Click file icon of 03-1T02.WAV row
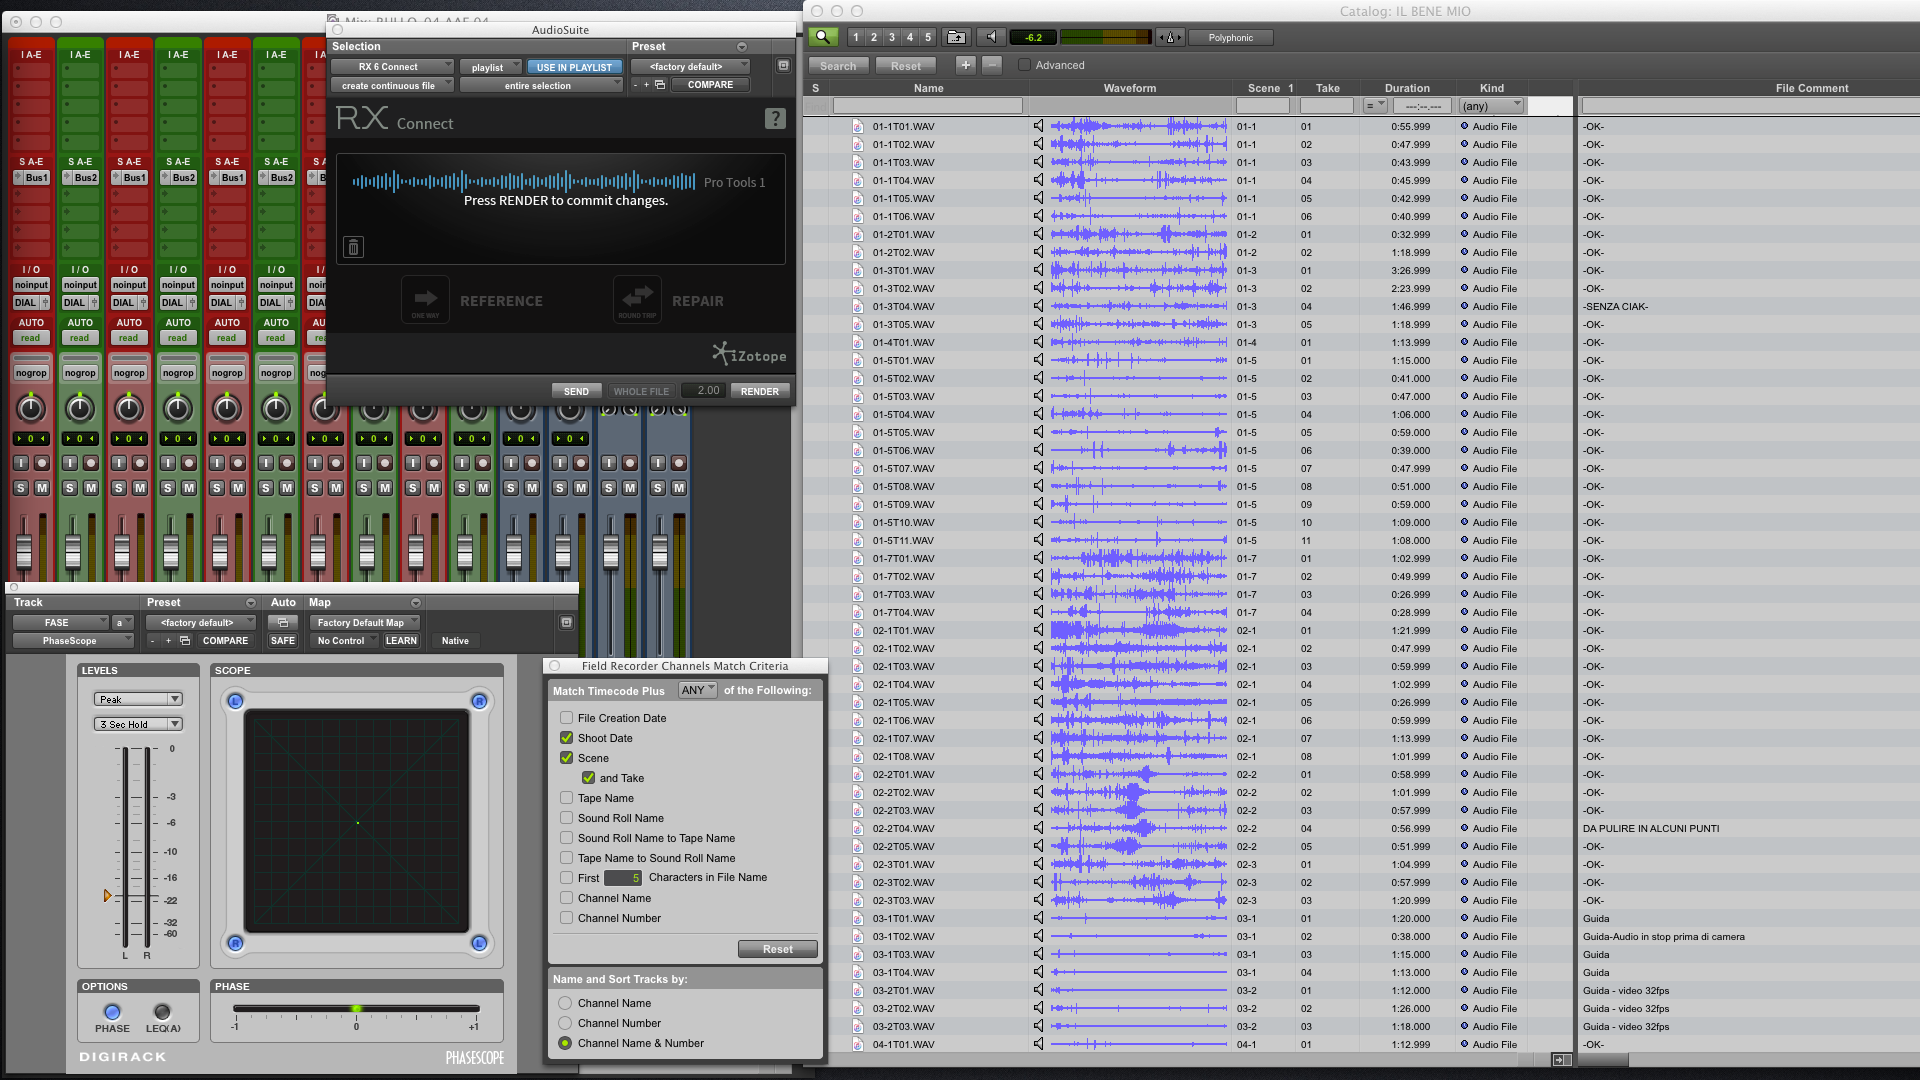The width and height of the screenshot is (1920, 1080). click(858, 937)
